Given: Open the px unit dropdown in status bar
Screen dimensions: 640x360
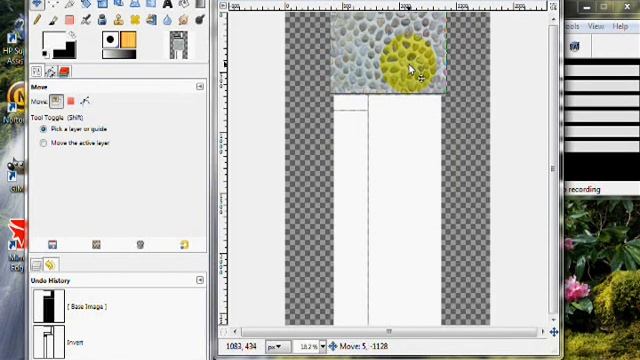Looking at the screenshot, I should (x=278, y=347).
